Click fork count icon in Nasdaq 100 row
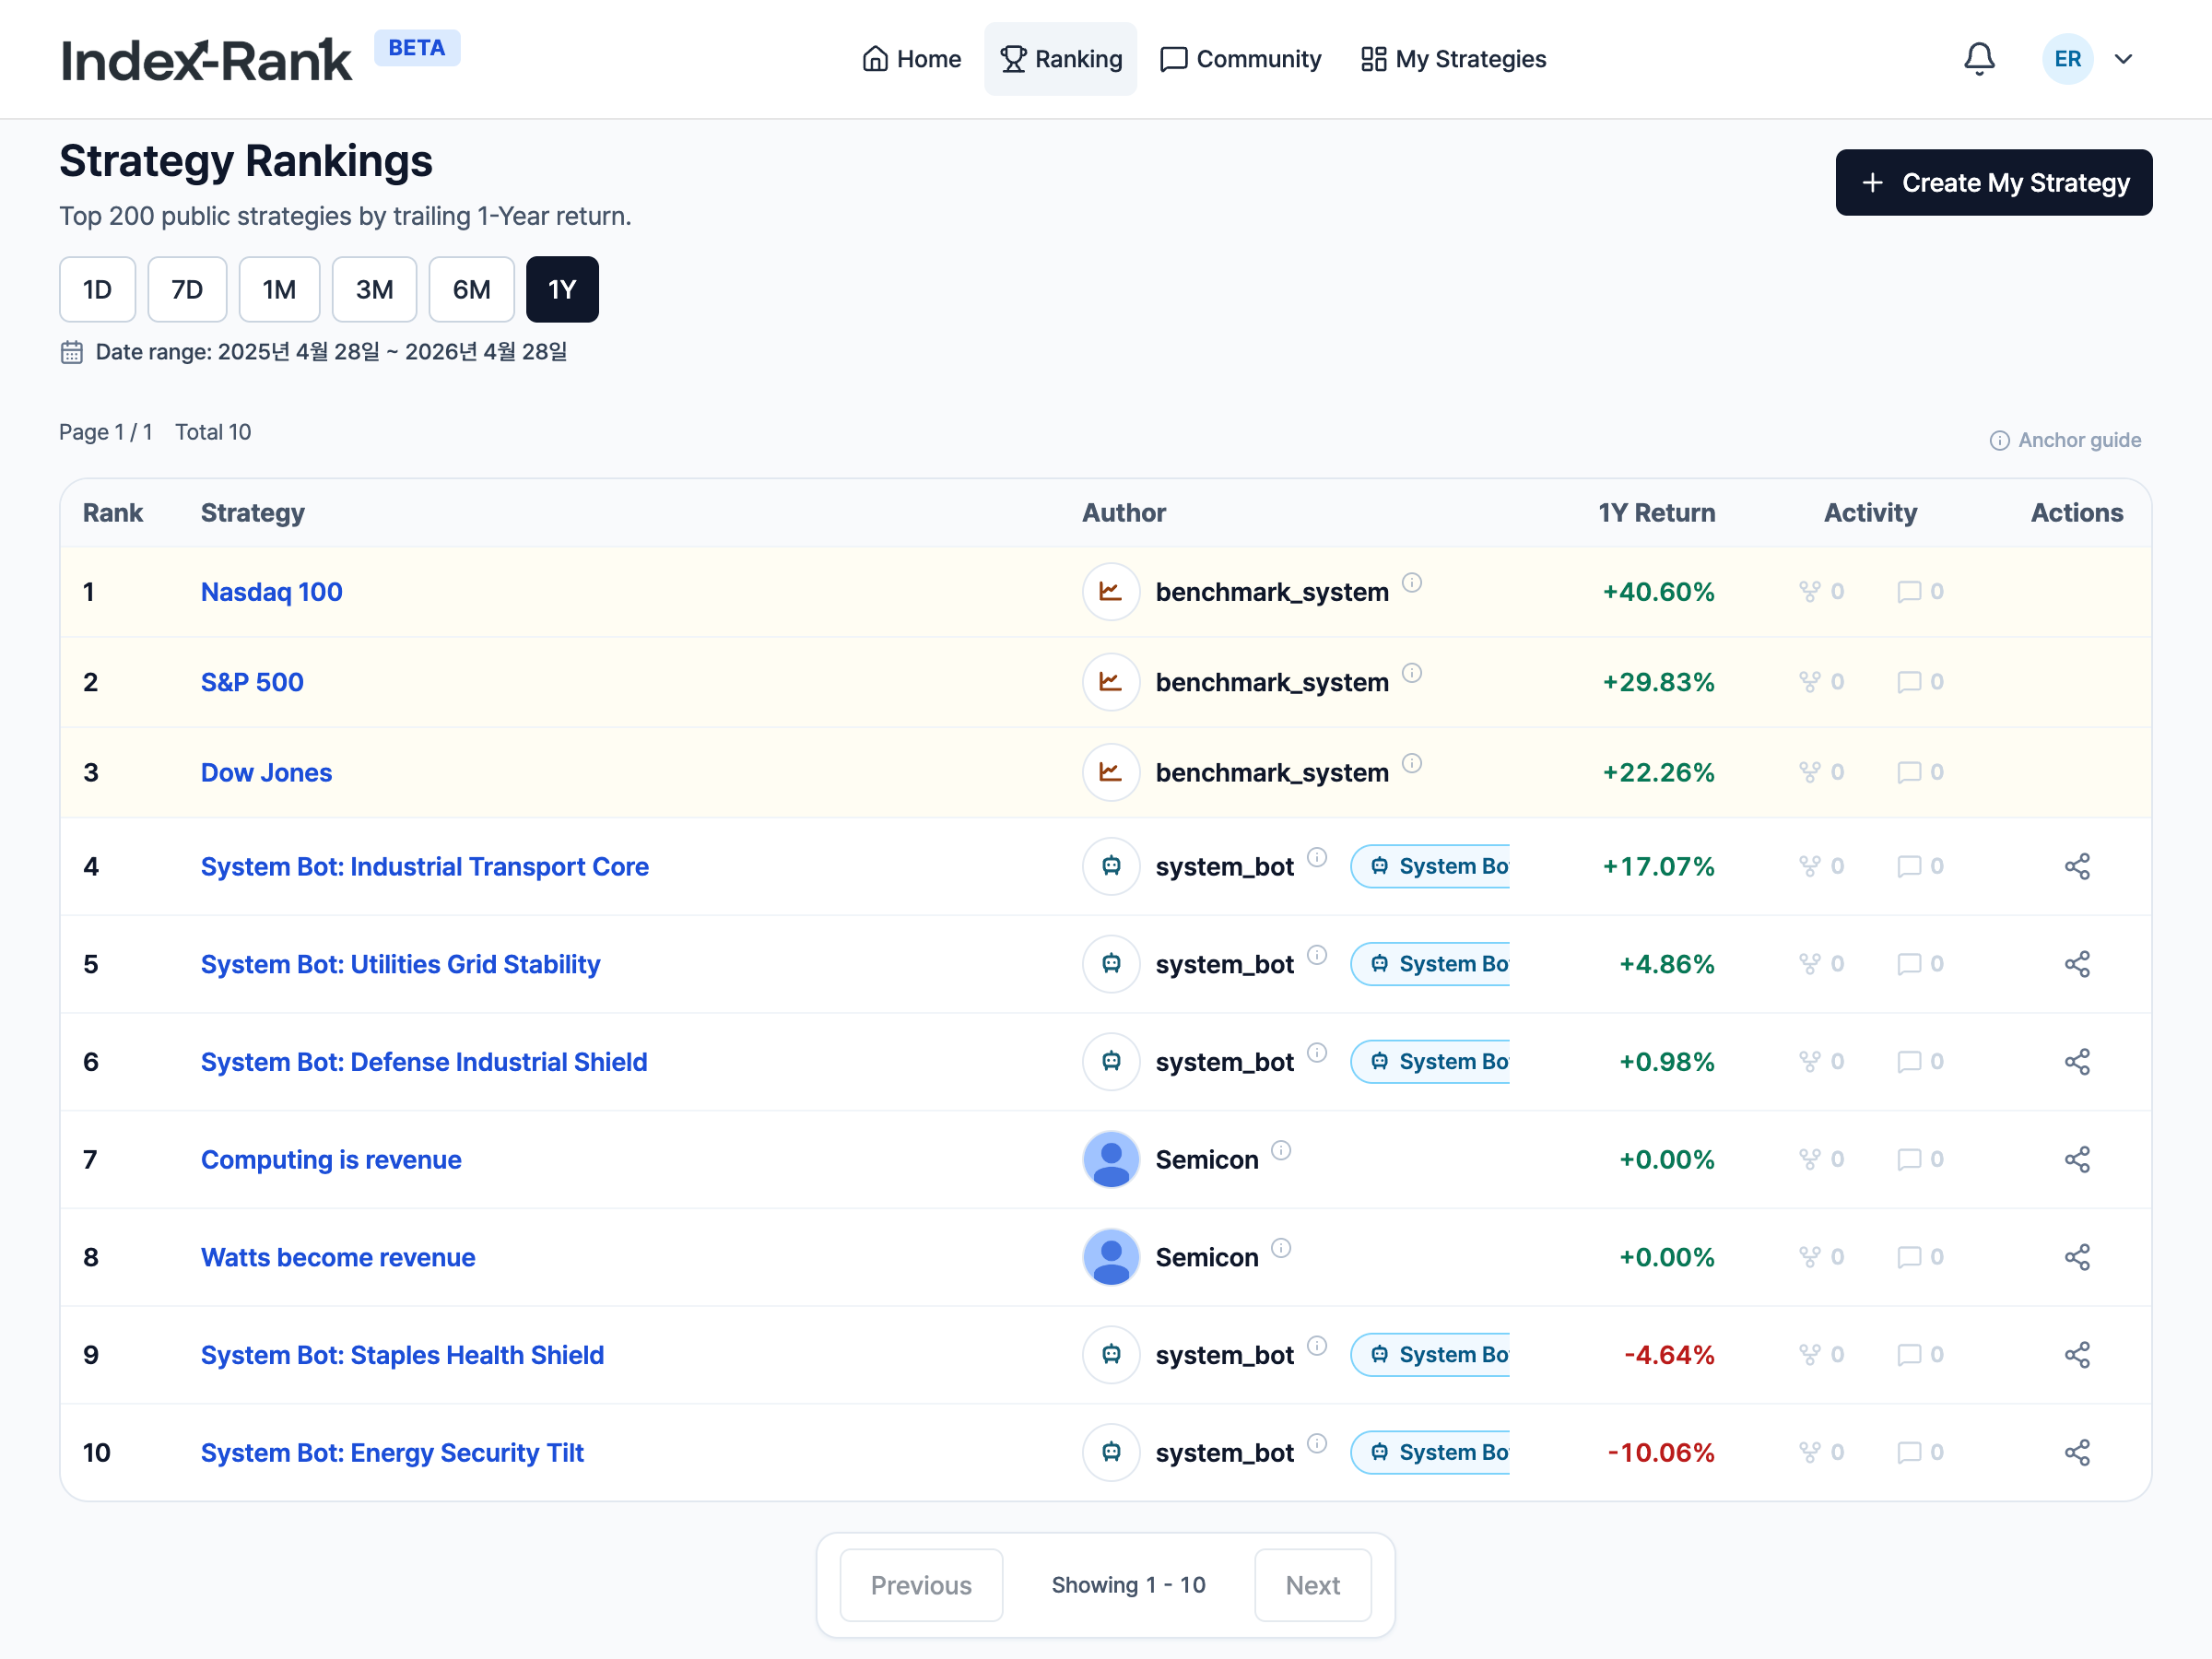2212x1659 pixels. tap(1809, 591)
